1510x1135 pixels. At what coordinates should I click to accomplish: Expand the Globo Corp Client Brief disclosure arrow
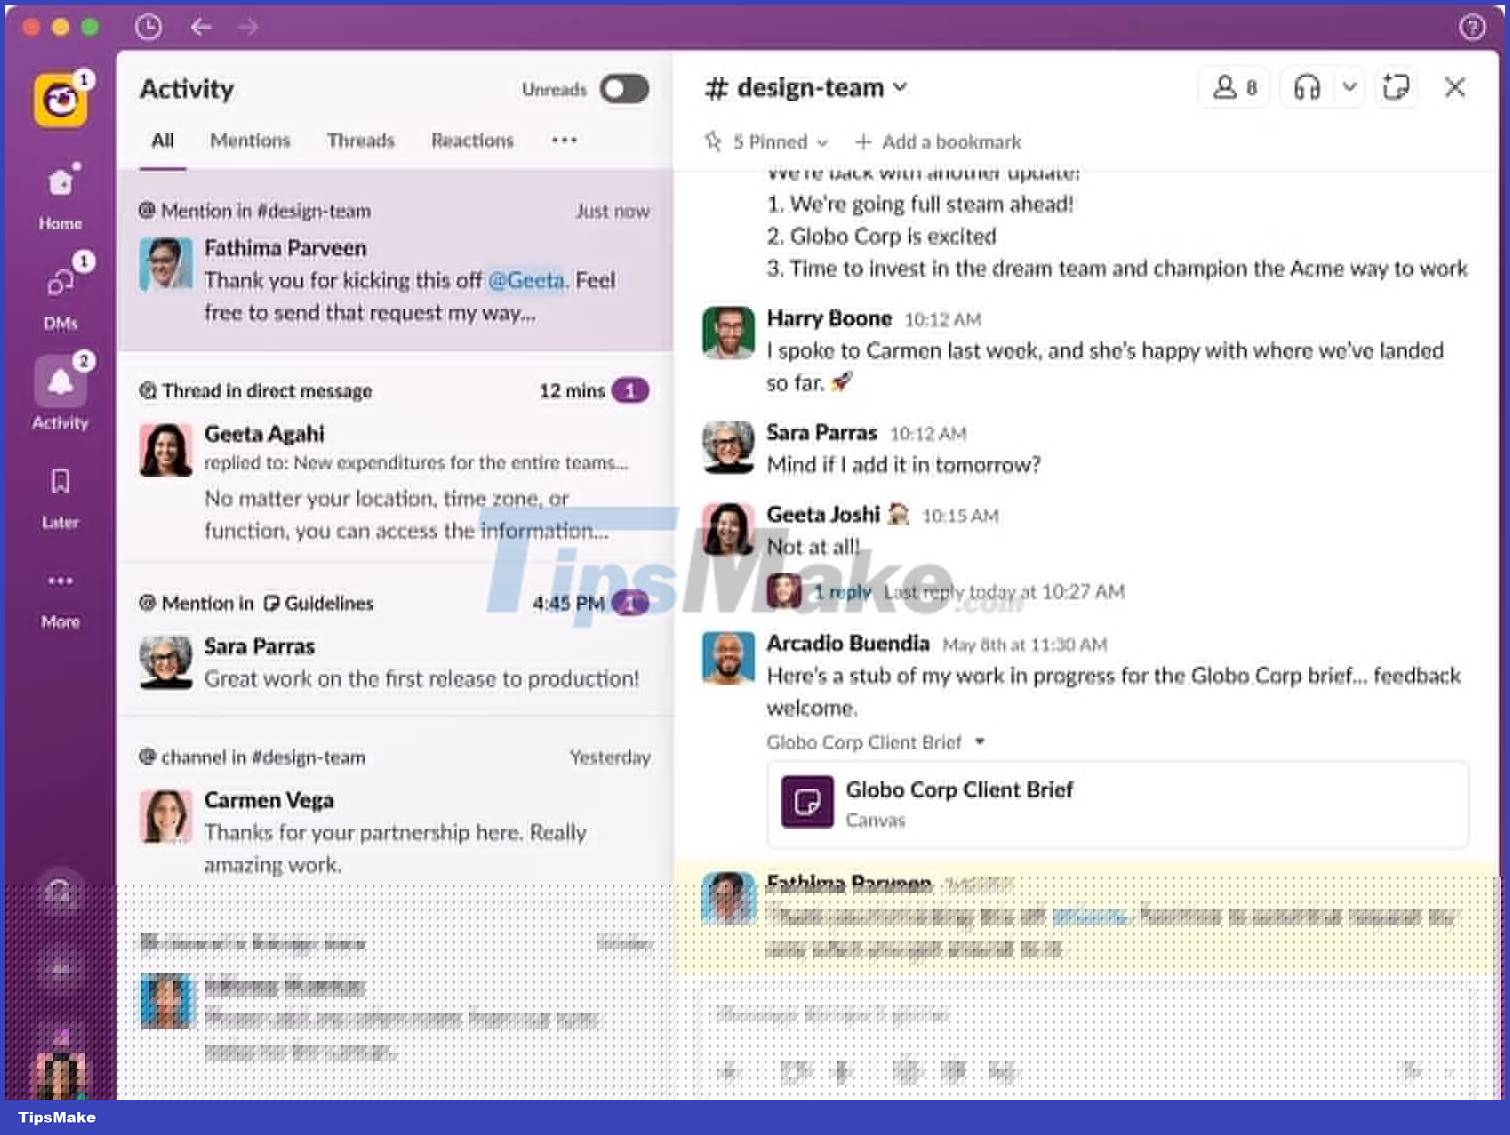tap(979, 742)
